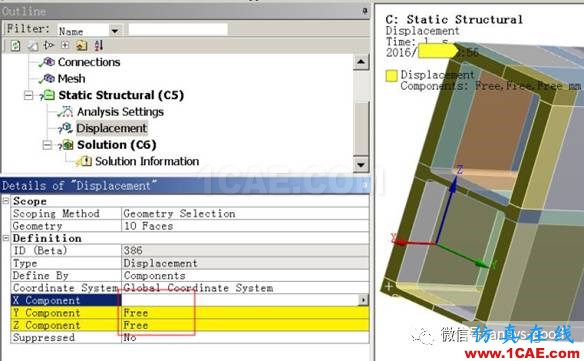Select Connections in the tree

[89, 62]
